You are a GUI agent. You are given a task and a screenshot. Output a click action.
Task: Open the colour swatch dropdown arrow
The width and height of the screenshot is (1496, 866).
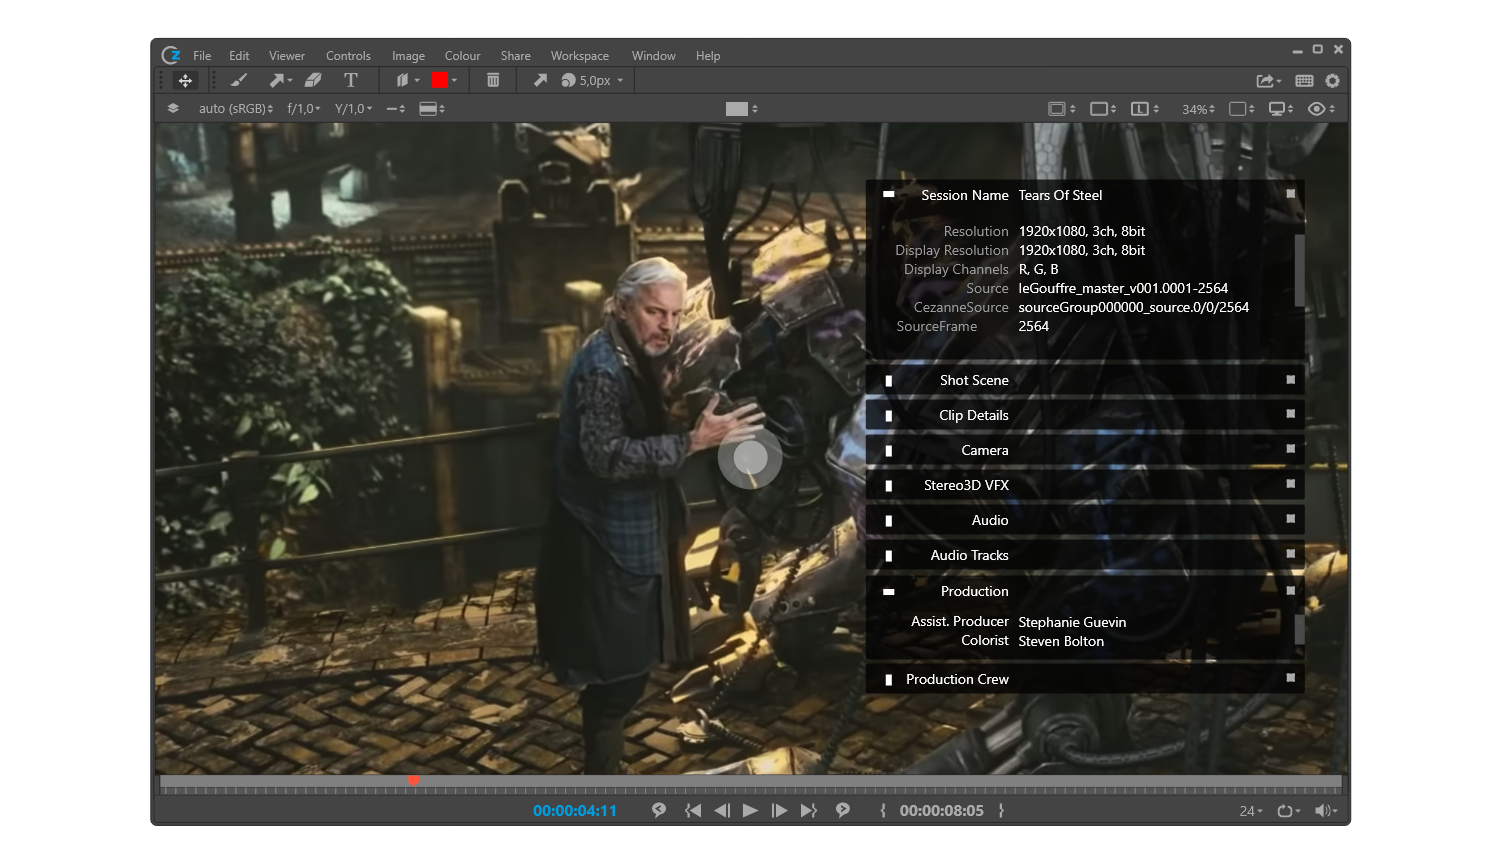coord(455,80)
